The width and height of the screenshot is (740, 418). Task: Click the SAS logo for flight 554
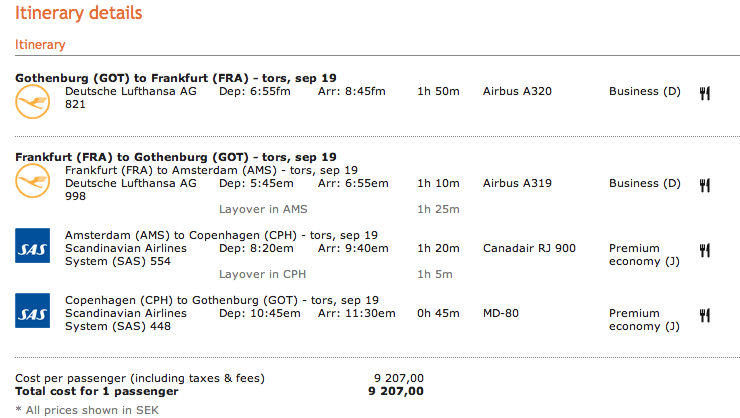[x=32, y=245]
